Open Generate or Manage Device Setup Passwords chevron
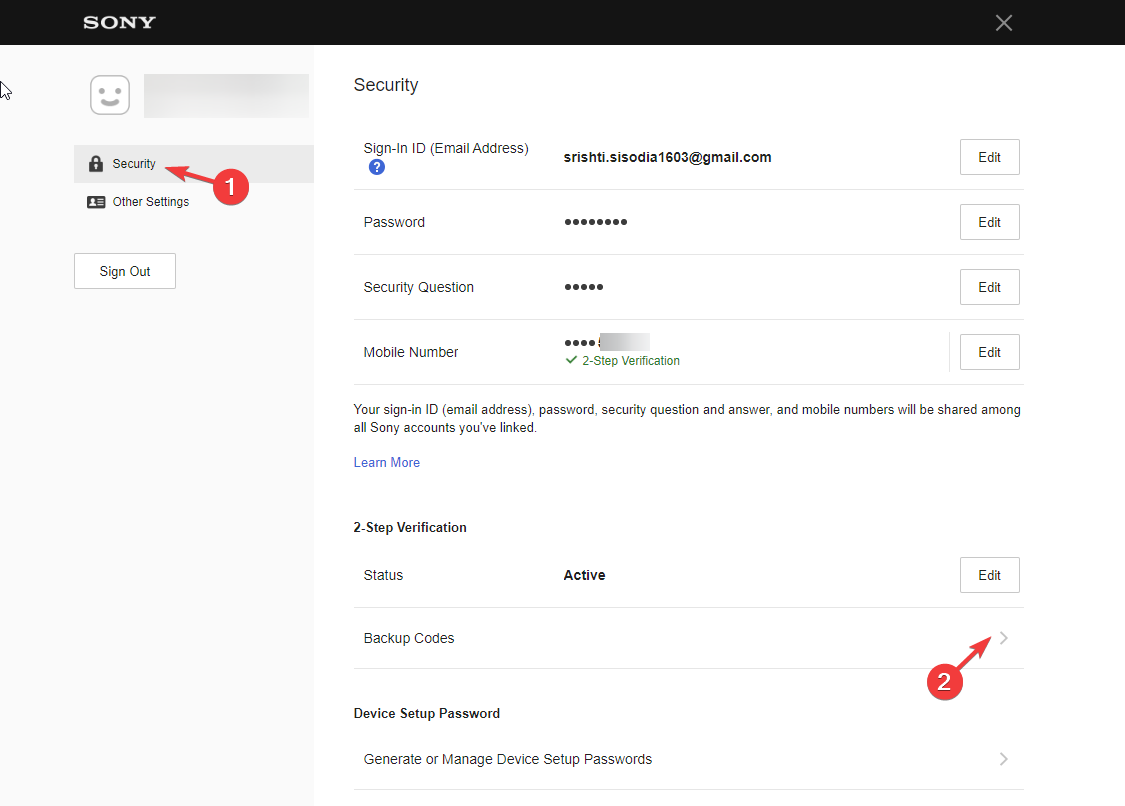 [x=1004, y=759]
